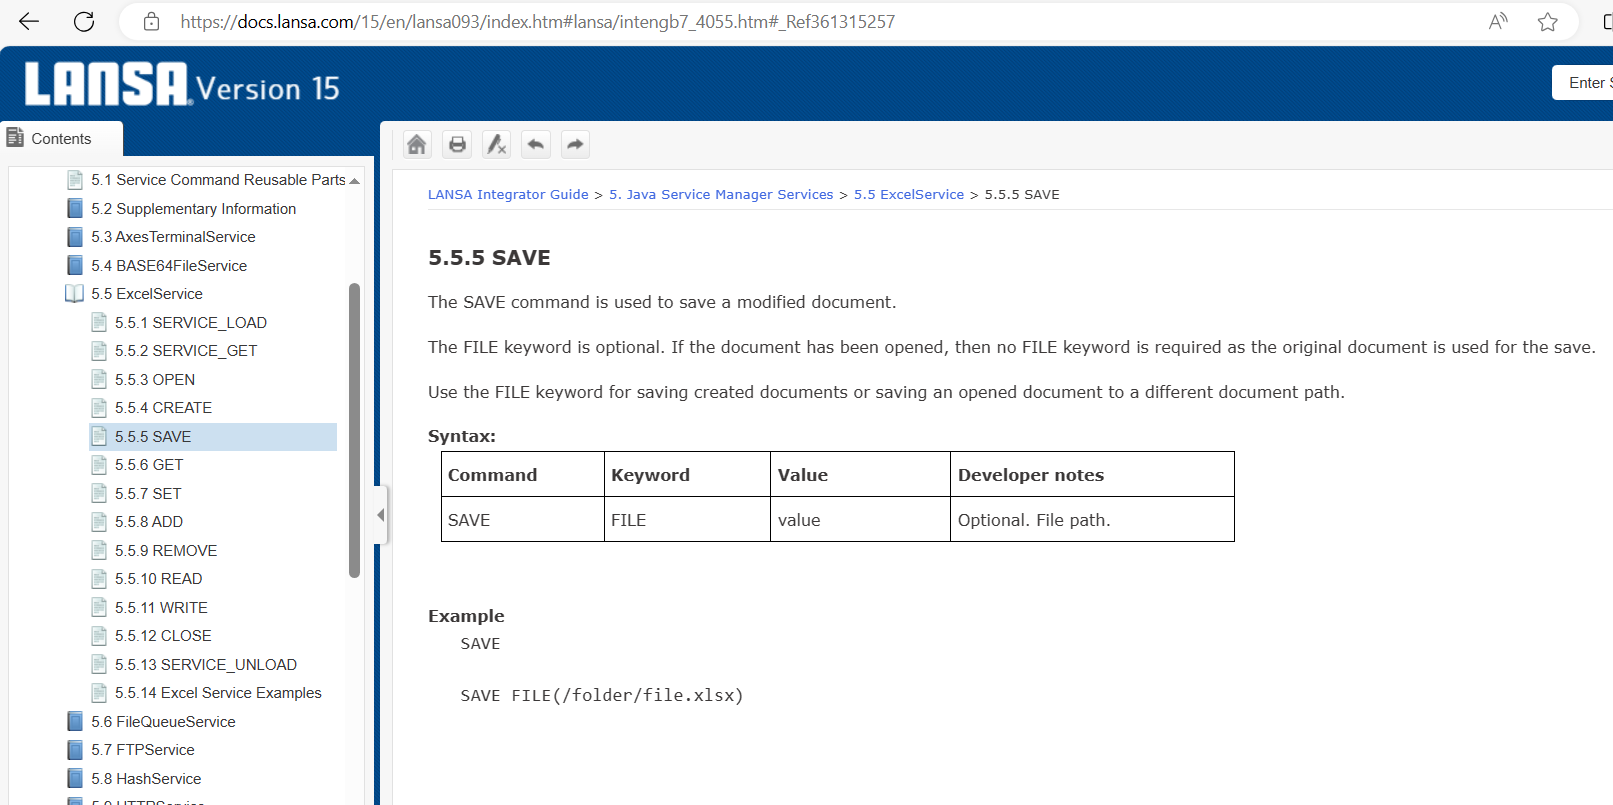Click the browser address bar URL

click(537, 22)
